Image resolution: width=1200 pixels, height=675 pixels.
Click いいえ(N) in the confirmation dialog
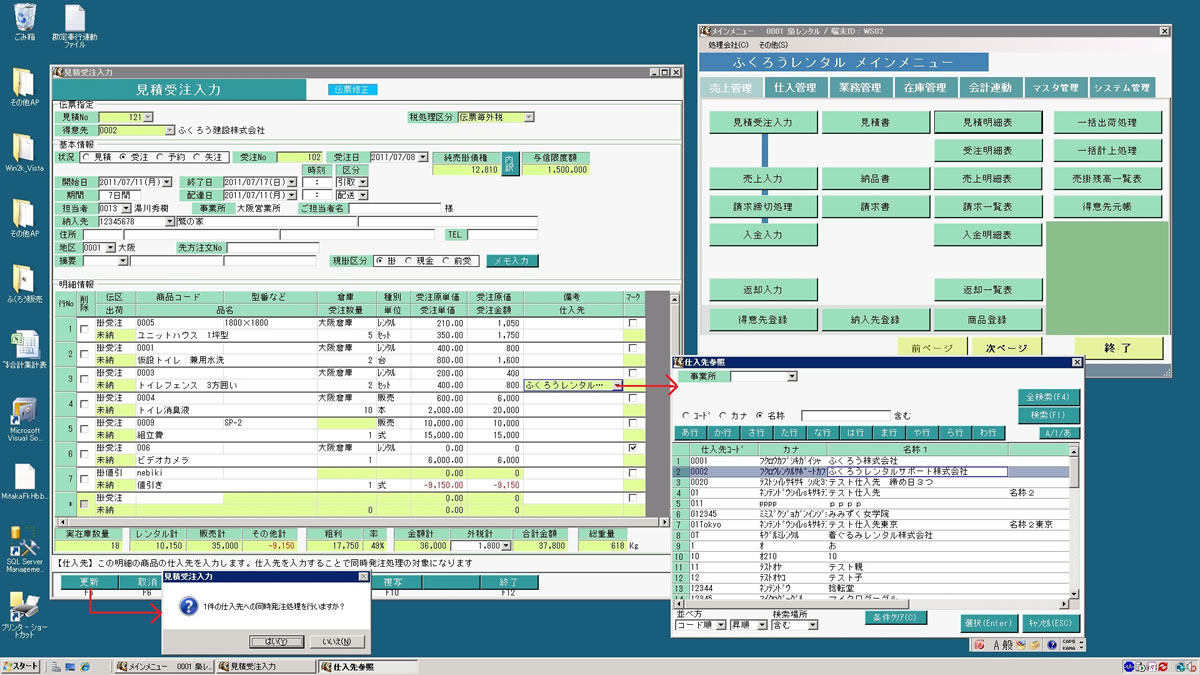click(335, 641)
